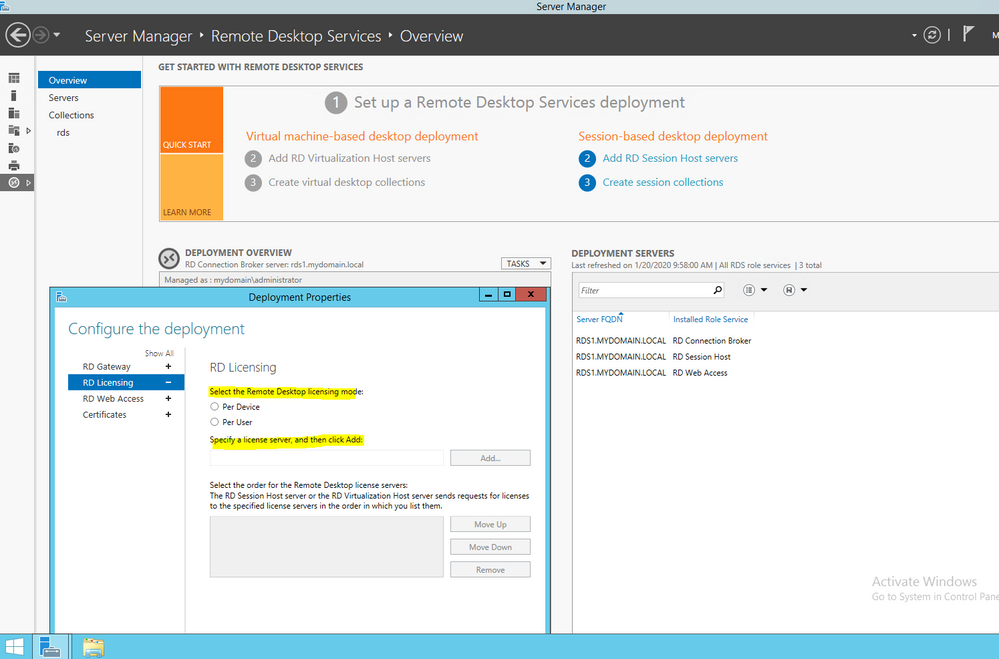Click the Move Up button
The height and width of the screenshot is (659, 999).
pyautogui.click(x=490, y=524)
